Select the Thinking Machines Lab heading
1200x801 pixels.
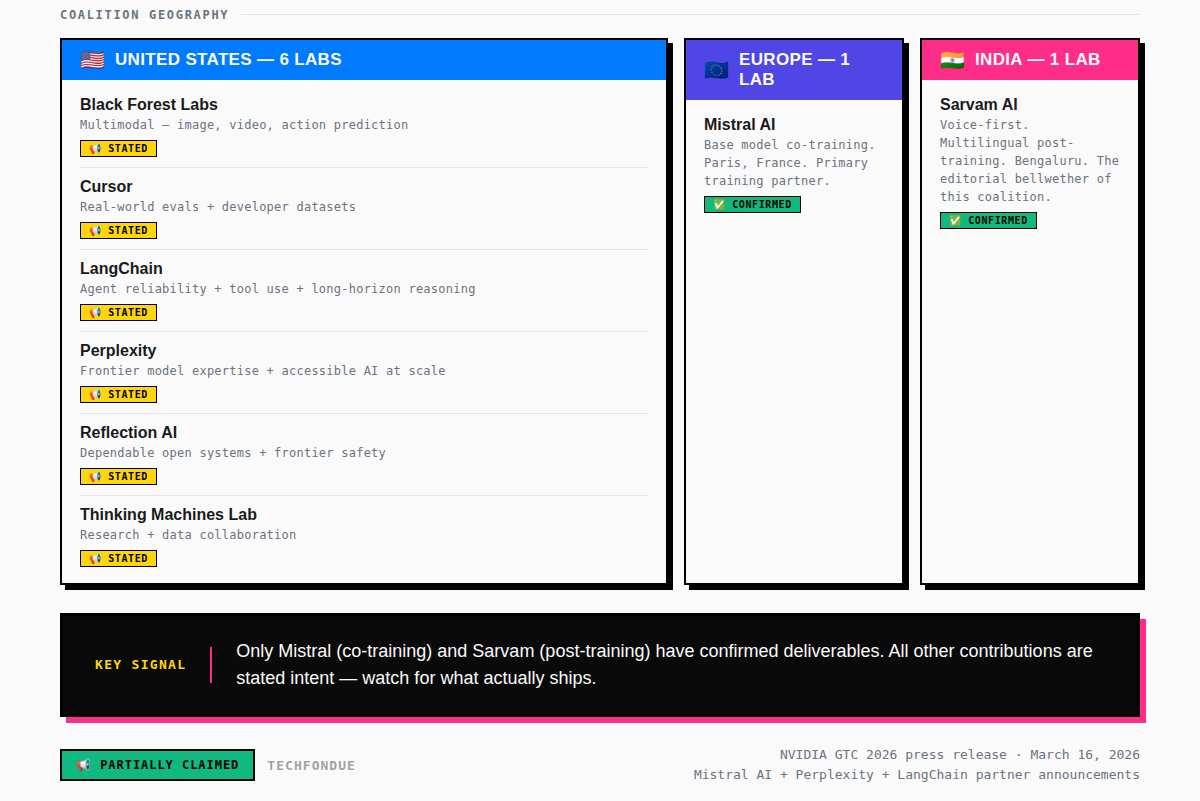click(168, 514)
